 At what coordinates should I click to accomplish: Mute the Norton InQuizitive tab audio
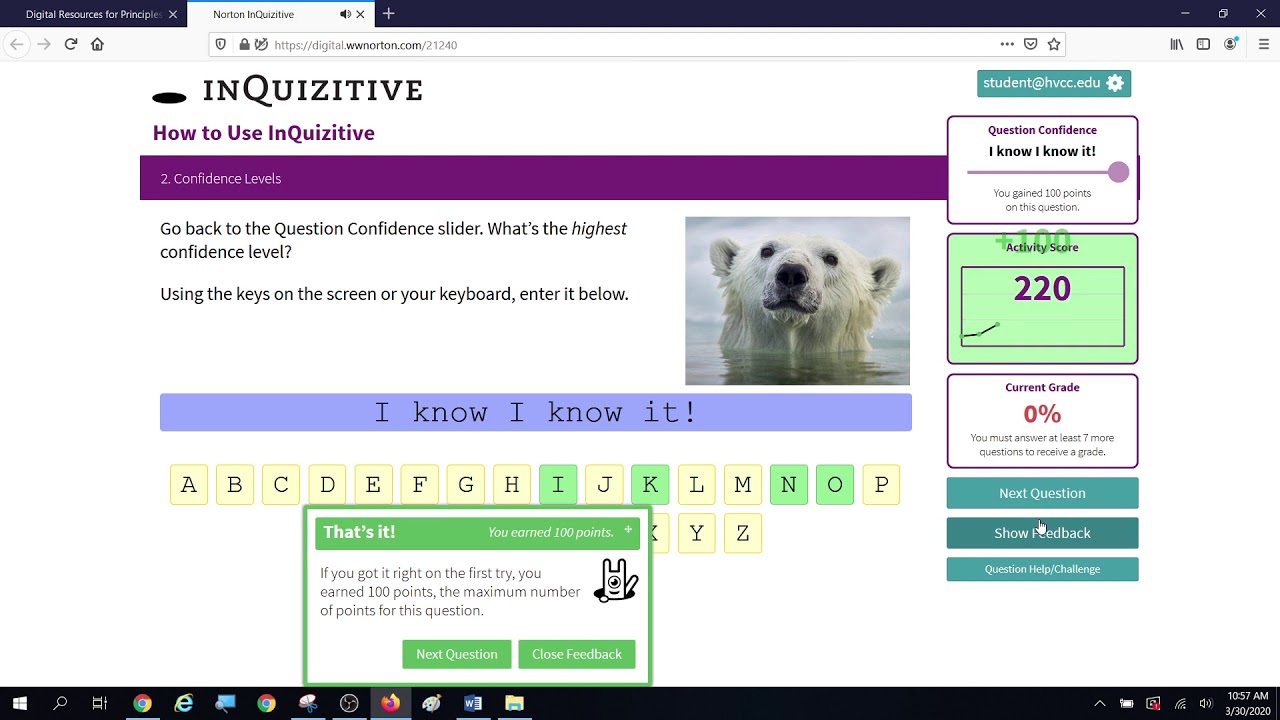pyautogui.click(x=345, y=14)
